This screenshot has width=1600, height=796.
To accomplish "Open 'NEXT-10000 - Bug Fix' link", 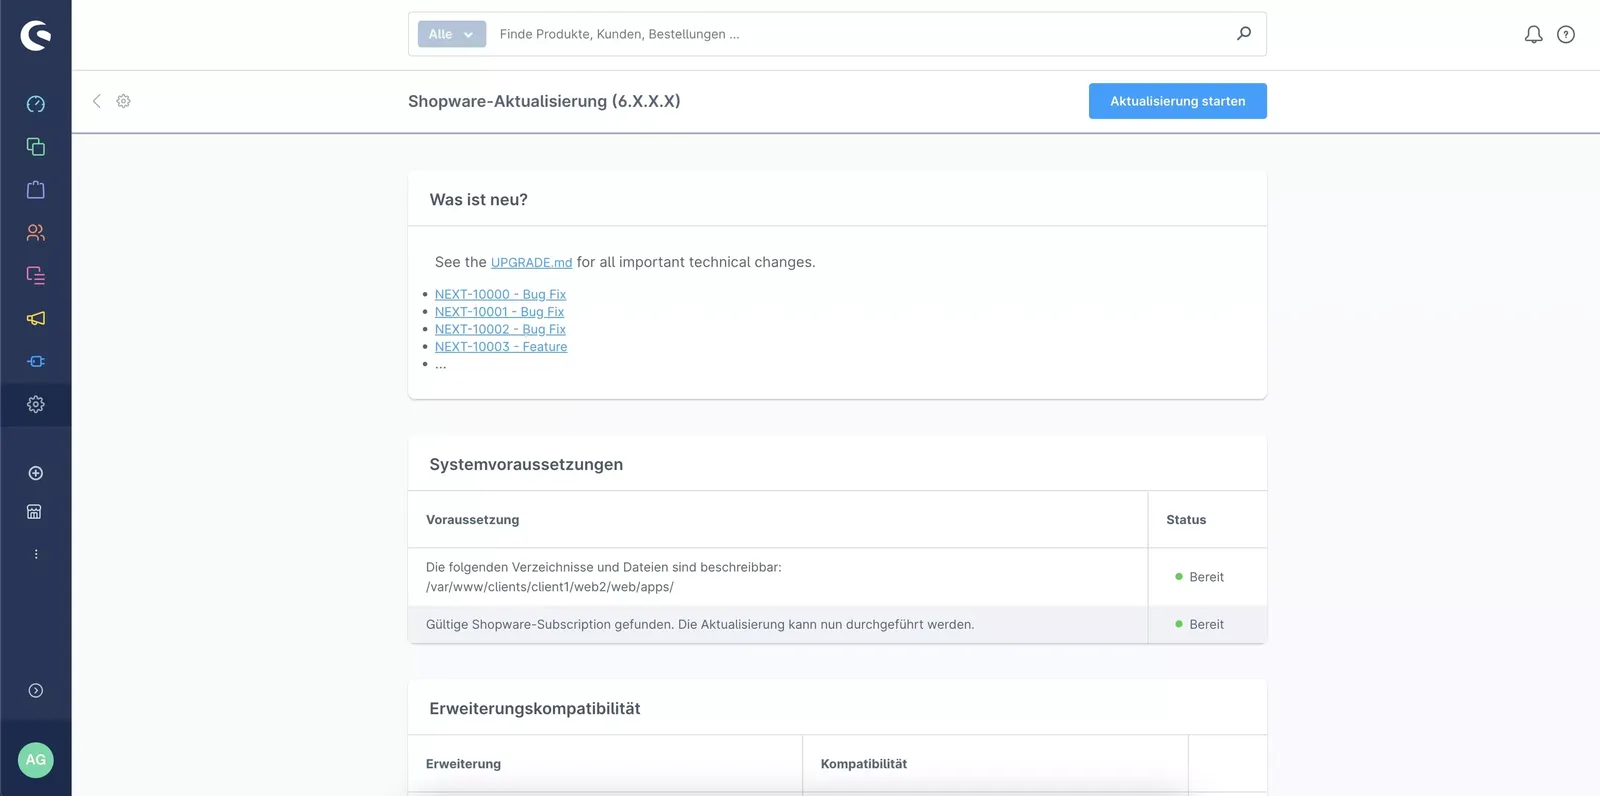I will (500, 294).
